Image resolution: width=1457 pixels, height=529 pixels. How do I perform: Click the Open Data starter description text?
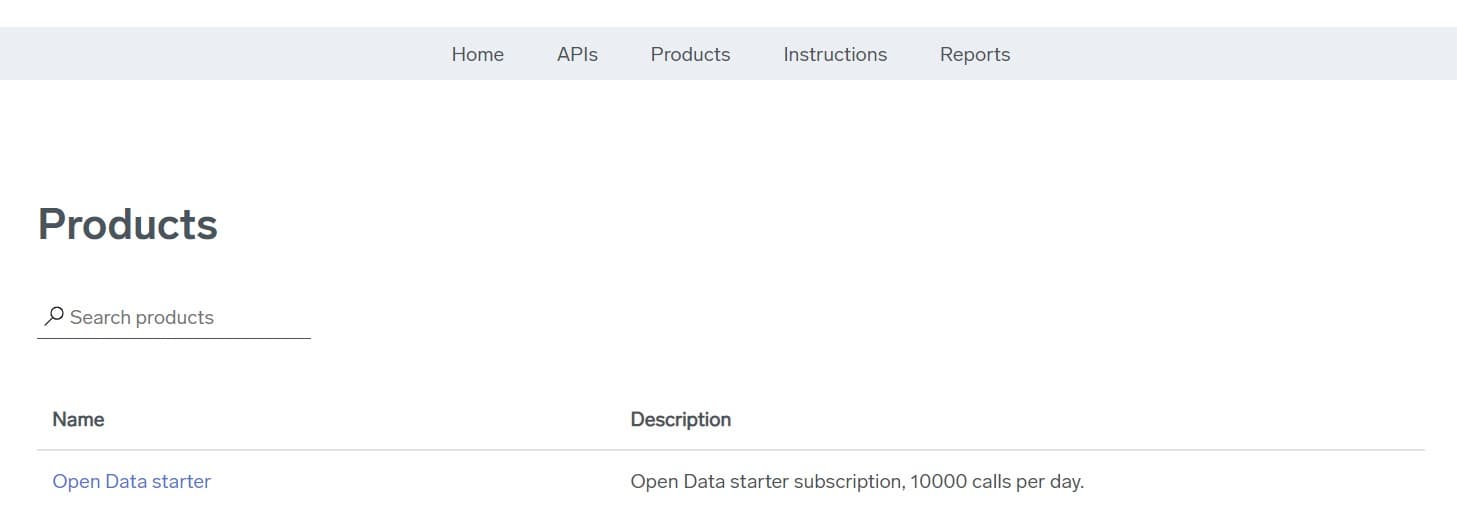tap(856, 481)
